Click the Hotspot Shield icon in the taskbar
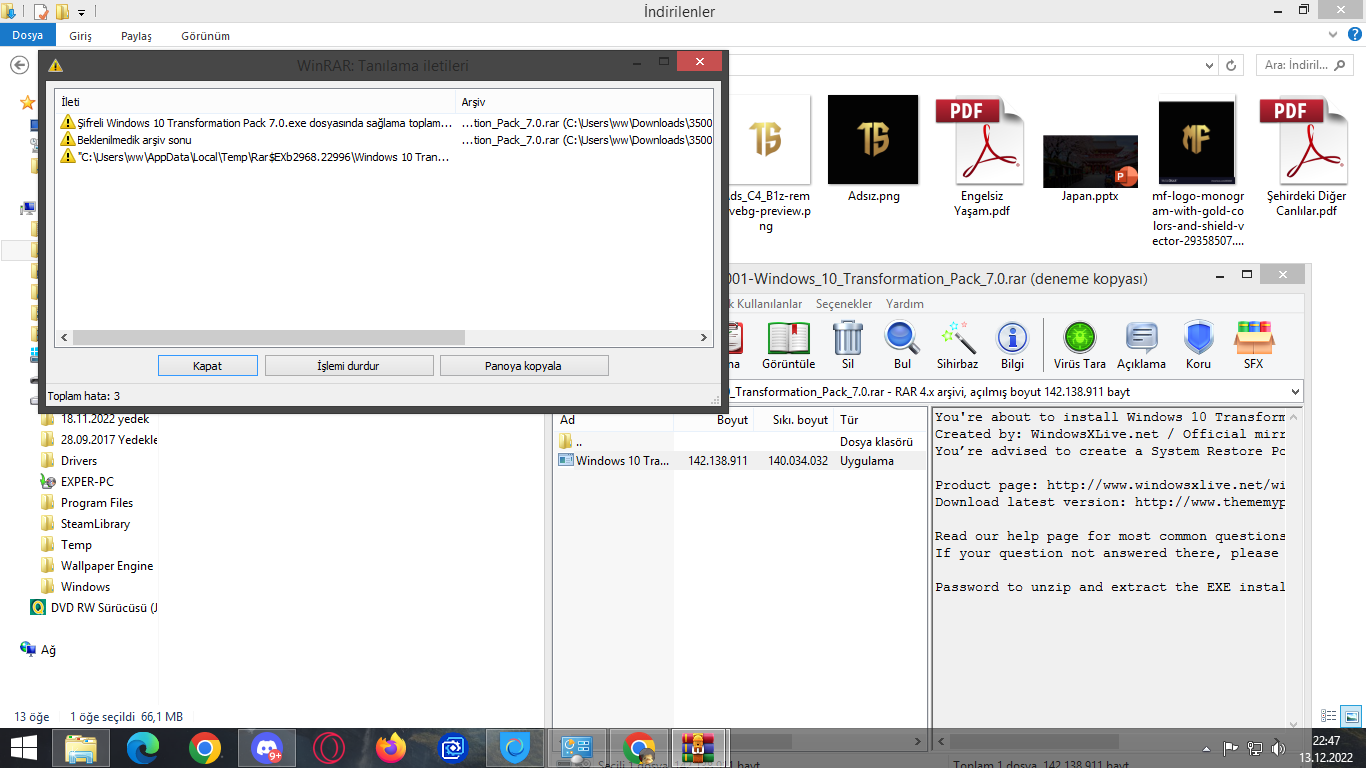The width and height of the screenshot is (1366, 768). [515, 748]
